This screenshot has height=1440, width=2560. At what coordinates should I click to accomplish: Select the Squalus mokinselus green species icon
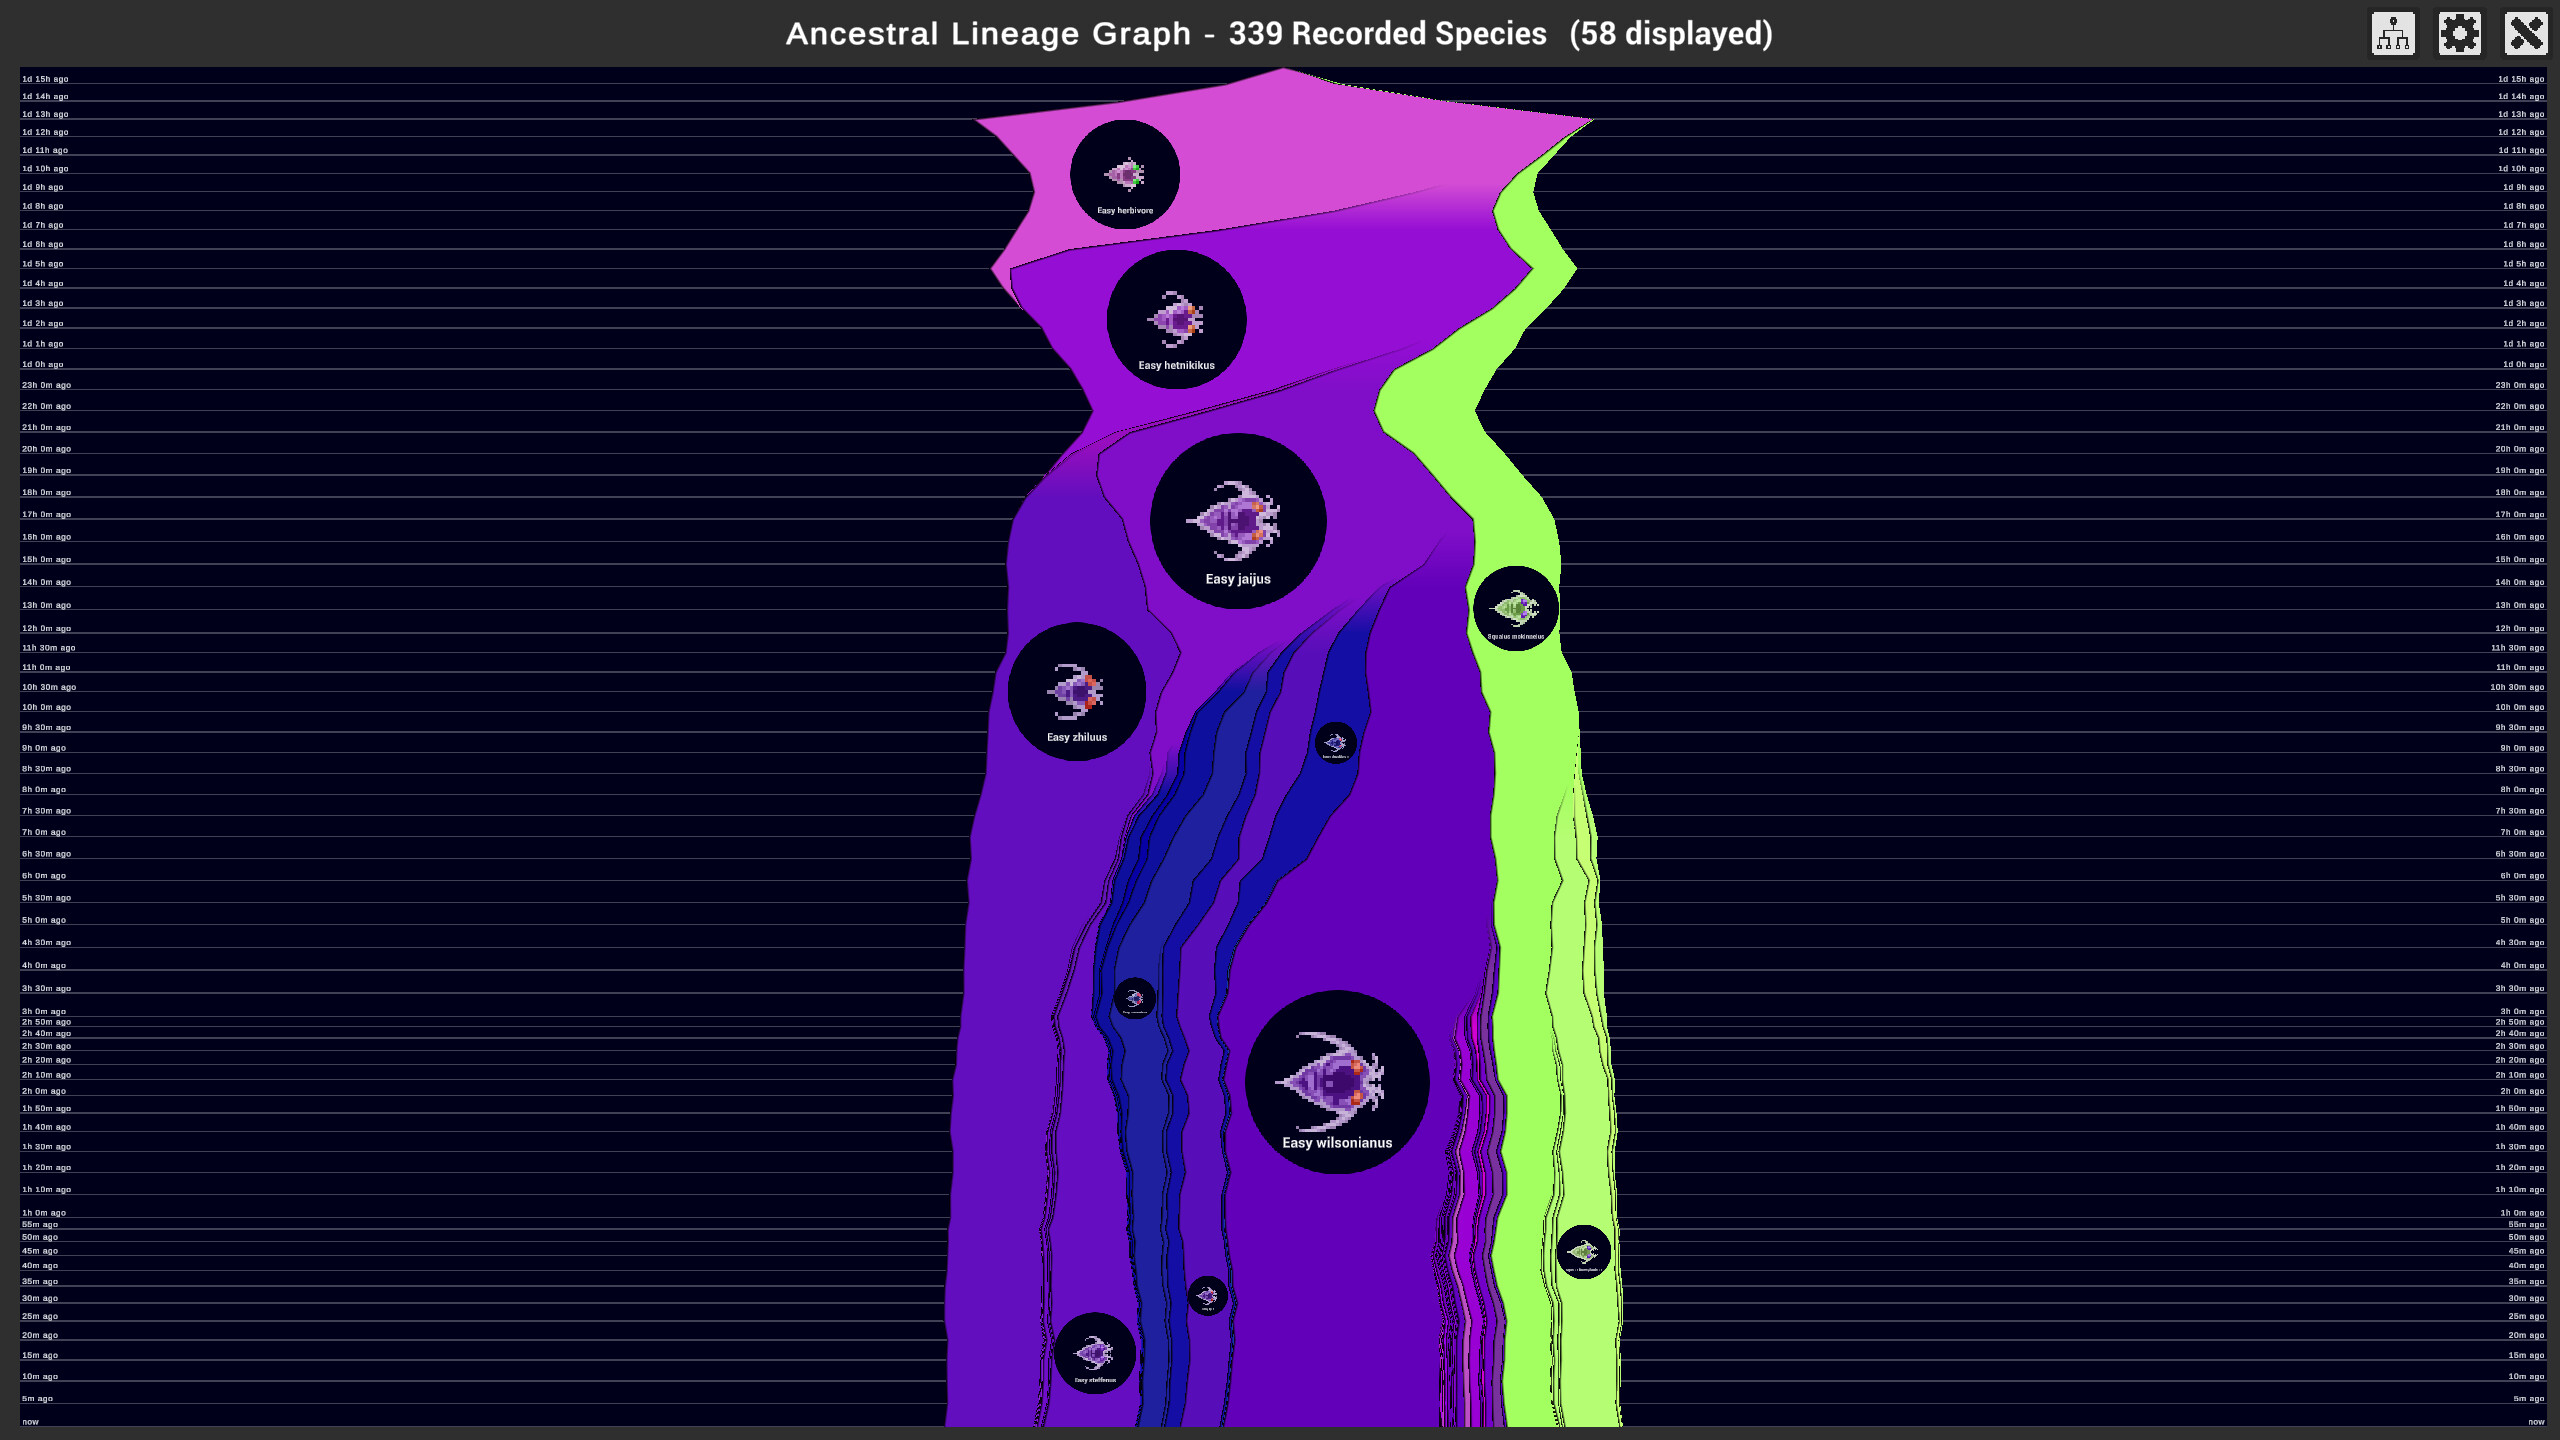[x=1513, y=606]
